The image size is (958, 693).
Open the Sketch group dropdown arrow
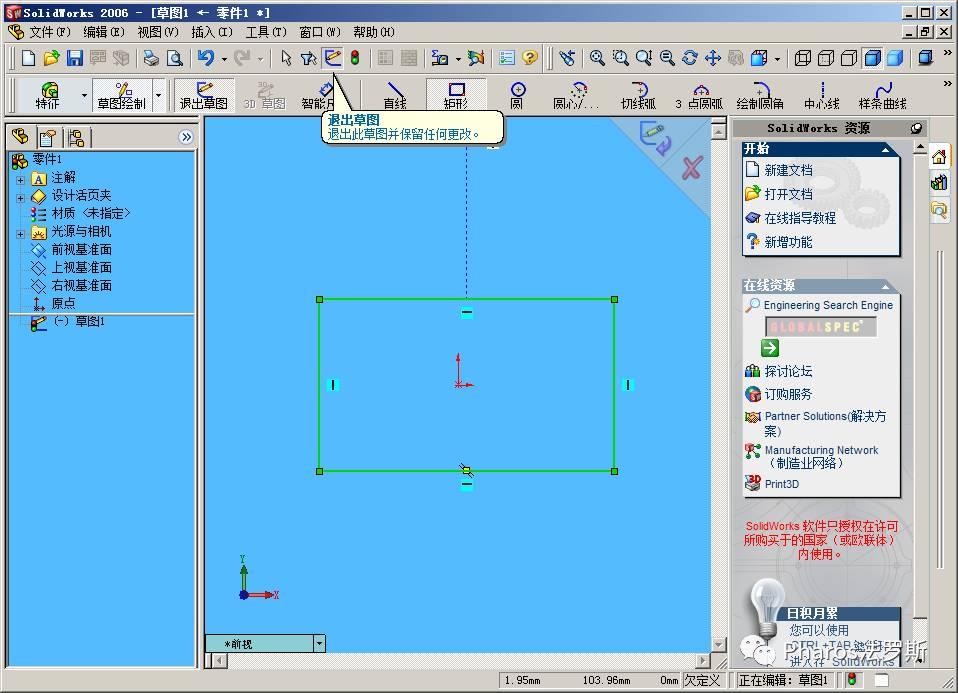tap(159, 95)
